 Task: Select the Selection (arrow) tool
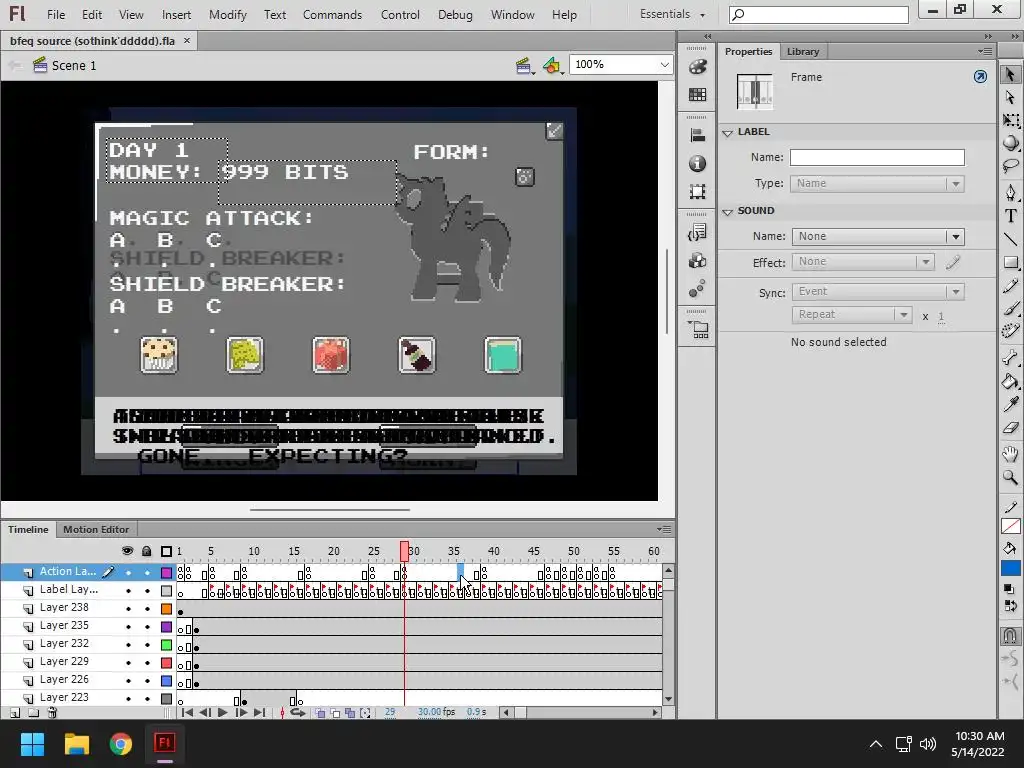(x=1010, y=74)
